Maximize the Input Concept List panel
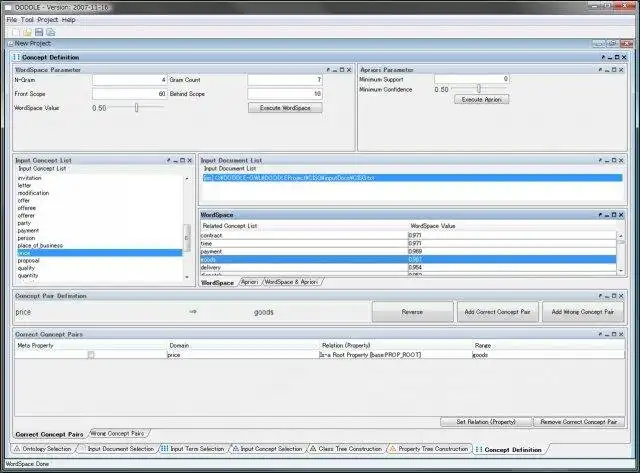This screenshot has height=473, width=640. pos(182,160)
